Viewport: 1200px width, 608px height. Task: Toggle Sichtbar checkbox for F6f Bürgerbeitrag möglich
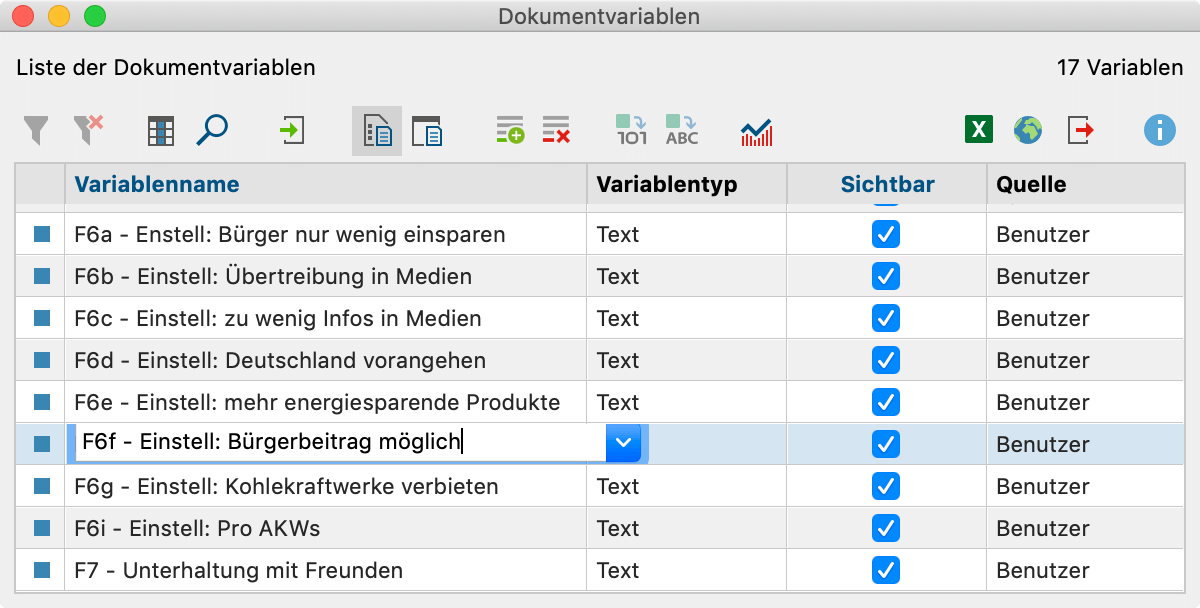pos(886,443)
